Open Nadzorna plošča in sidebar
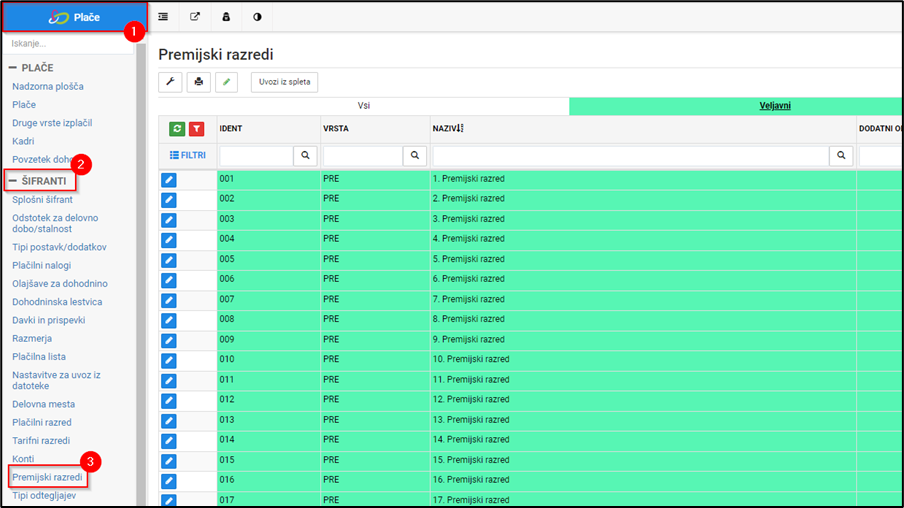This screenshot has width=904, height=508. click(x=48, y=86)
